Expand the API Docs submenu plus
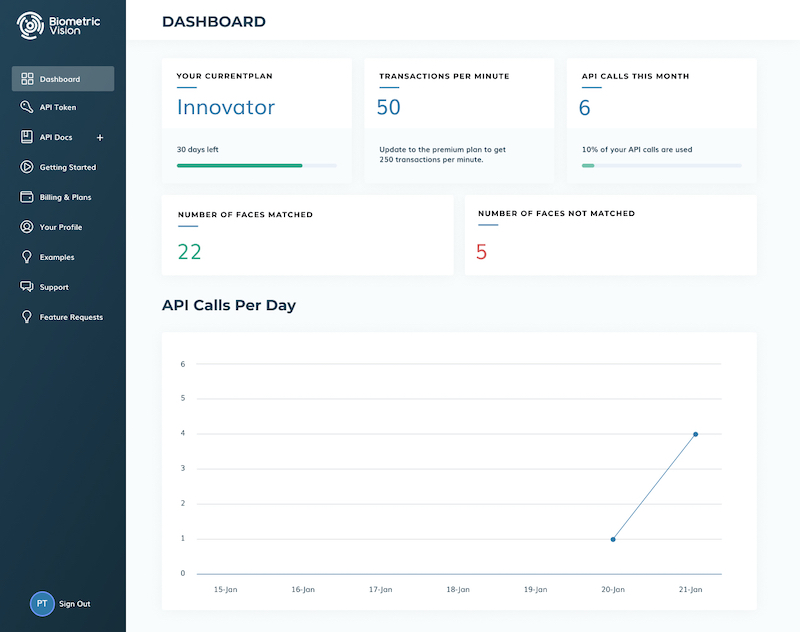The image size is (800, 632). (100, 138)
